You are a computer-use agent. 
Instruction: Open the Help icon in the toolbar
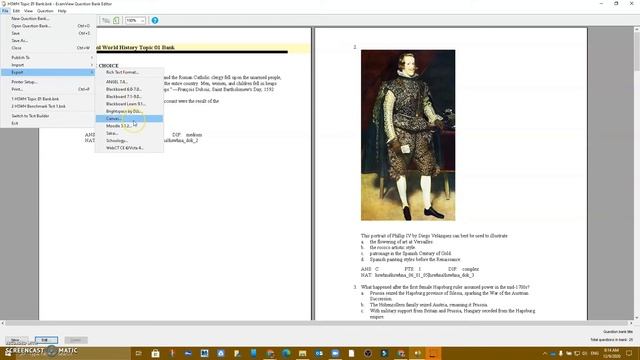pos(155,20)
